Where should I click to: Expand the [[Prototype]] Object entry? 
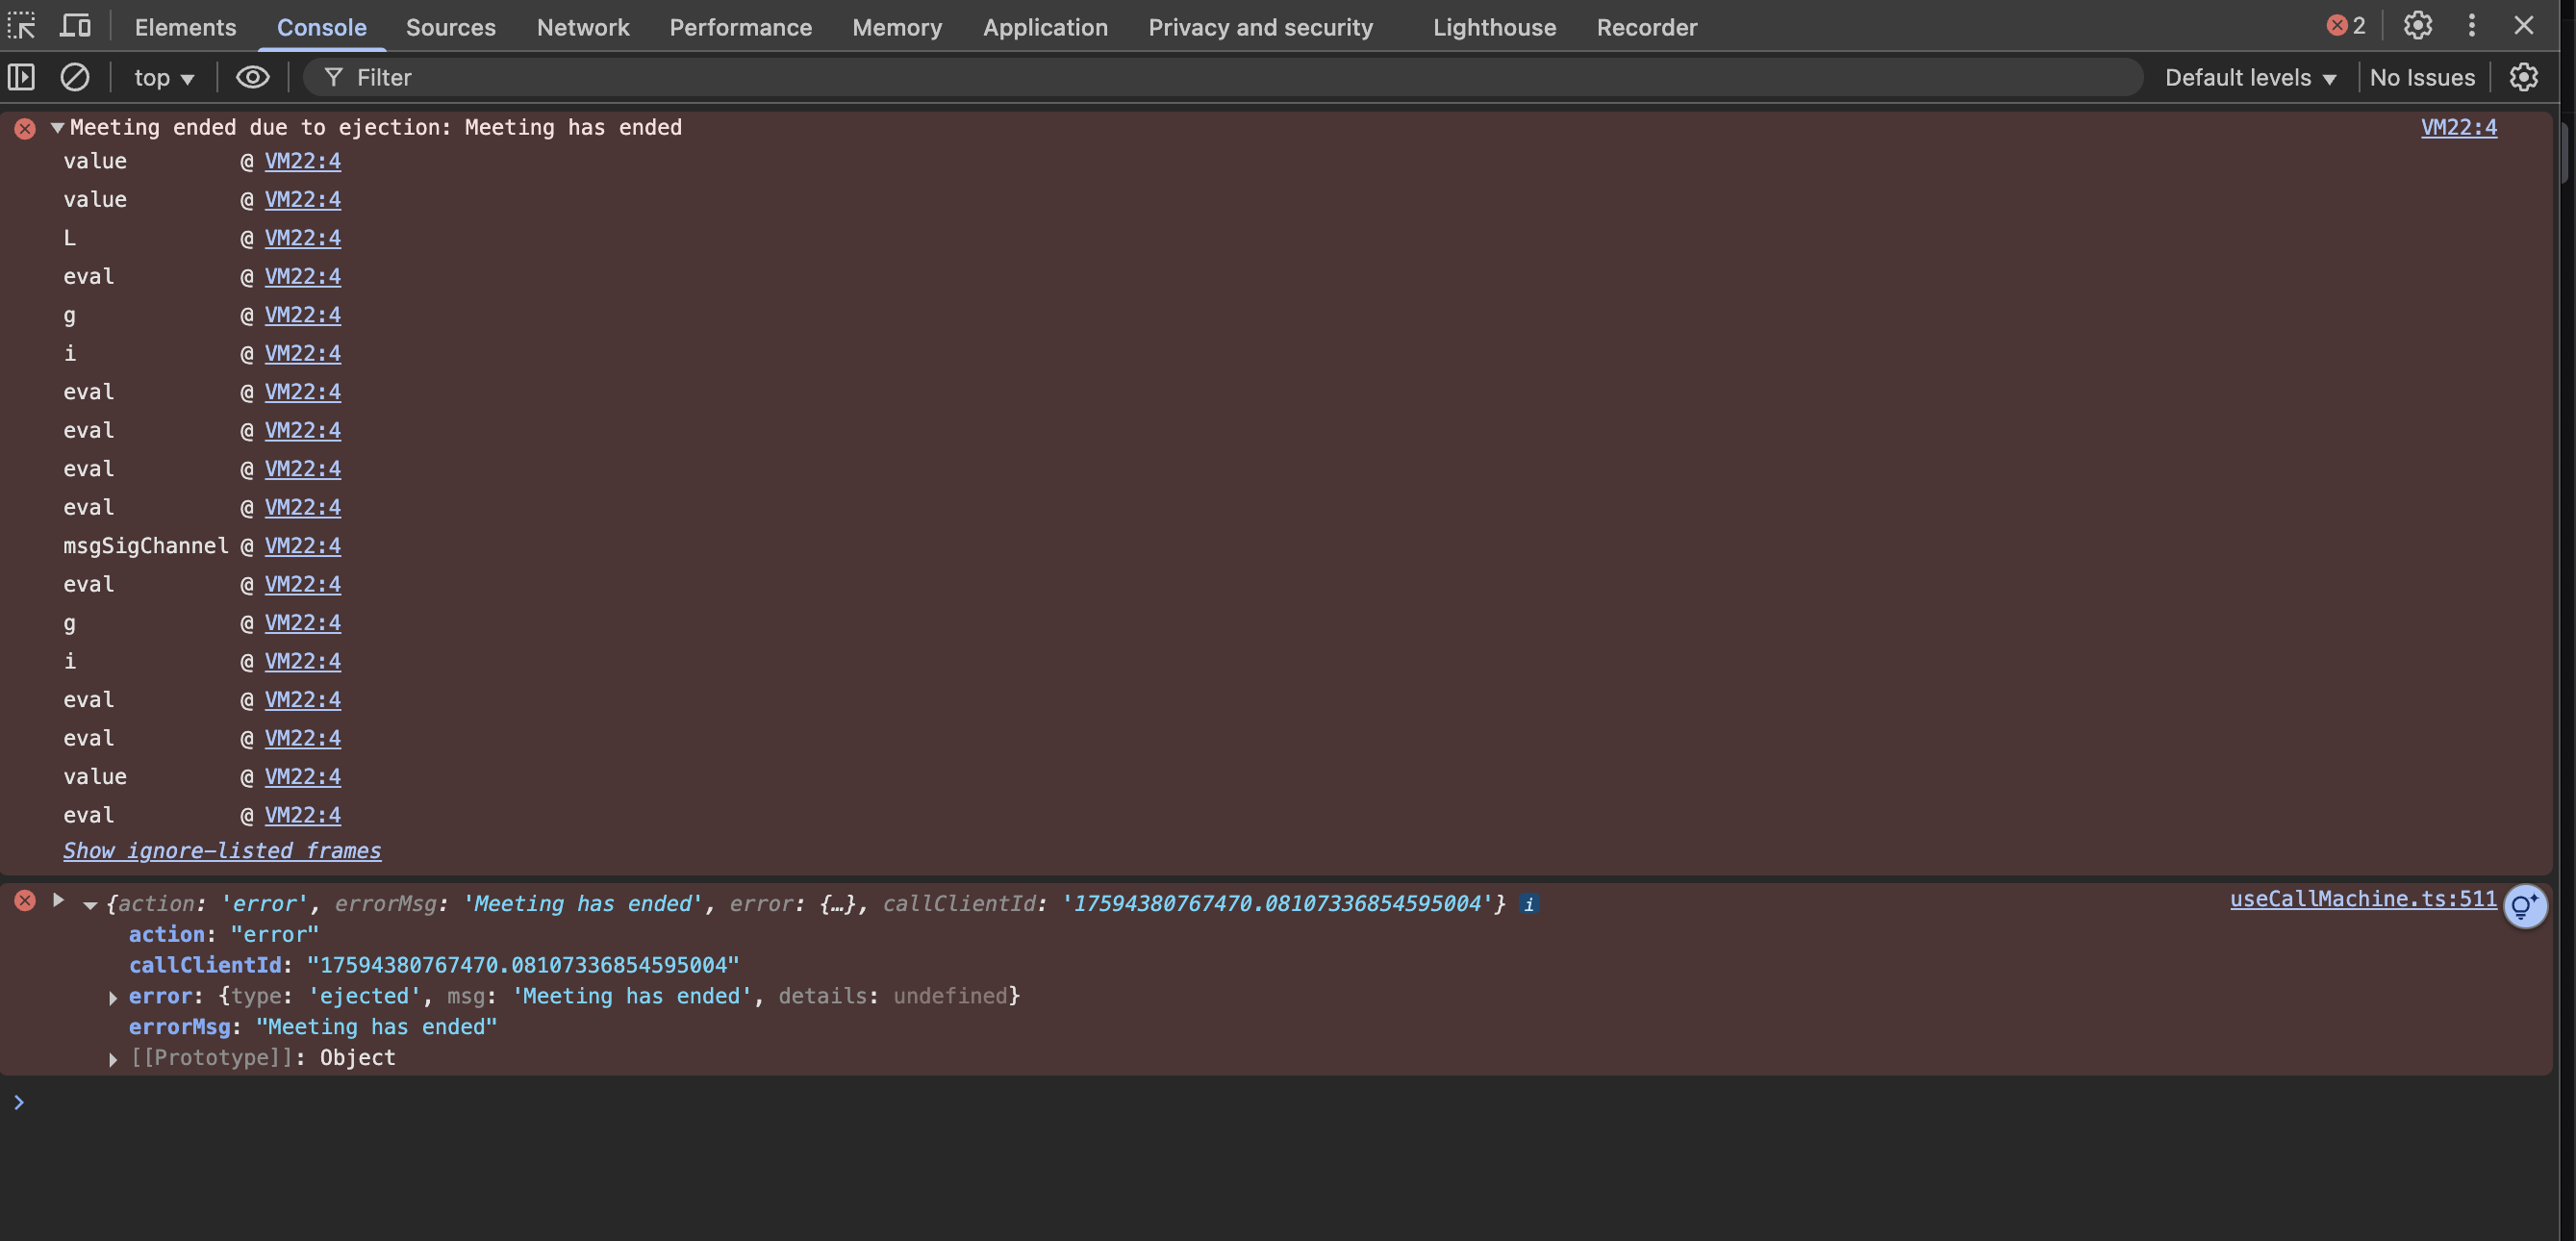click(x=113, y=1059)
